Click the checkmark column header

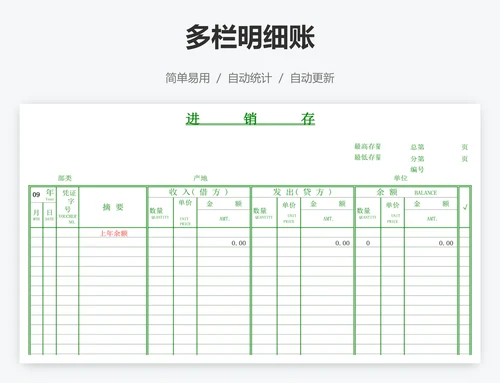(465, 207)
